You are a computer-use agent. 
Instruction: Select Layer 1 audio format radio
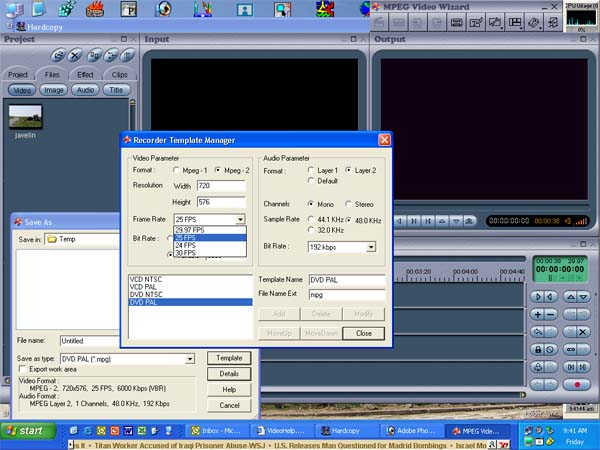(x=311, y=170)
